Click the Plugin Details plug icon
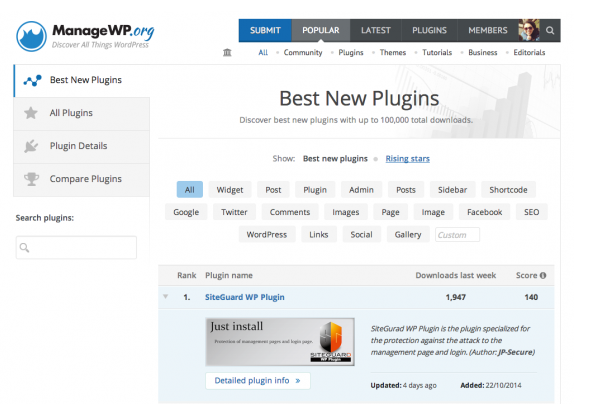 pyautogui.click(x=31, y=146)
